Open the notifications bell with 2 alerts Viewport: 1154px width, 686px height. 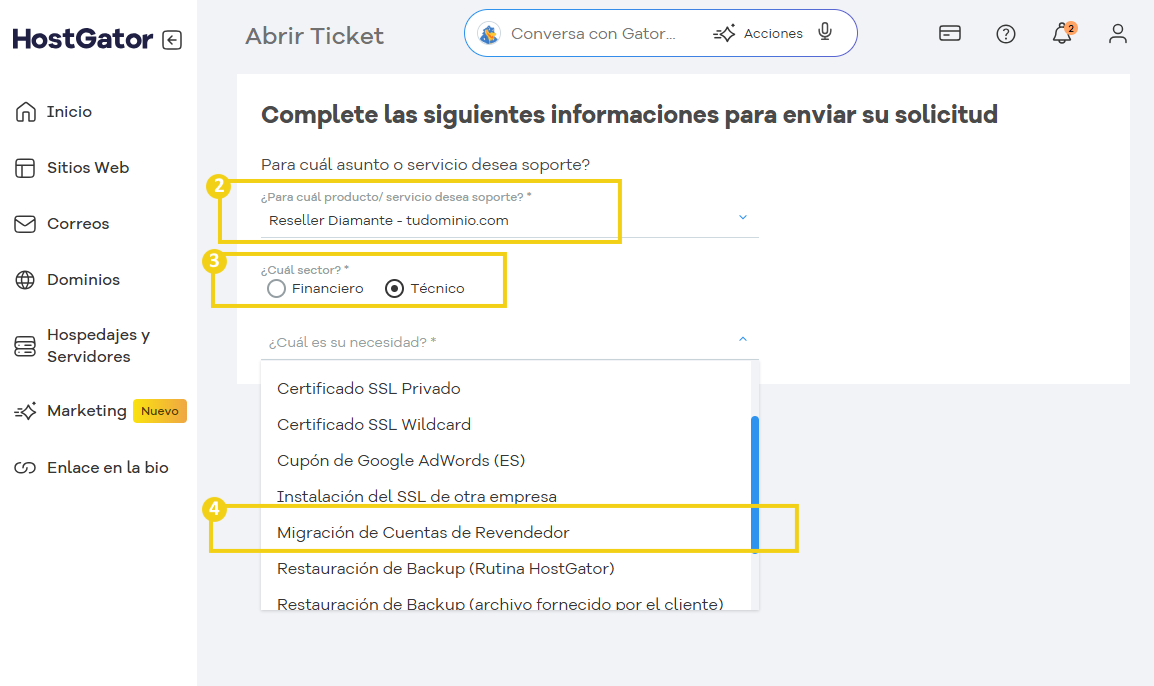[1062, 33]
